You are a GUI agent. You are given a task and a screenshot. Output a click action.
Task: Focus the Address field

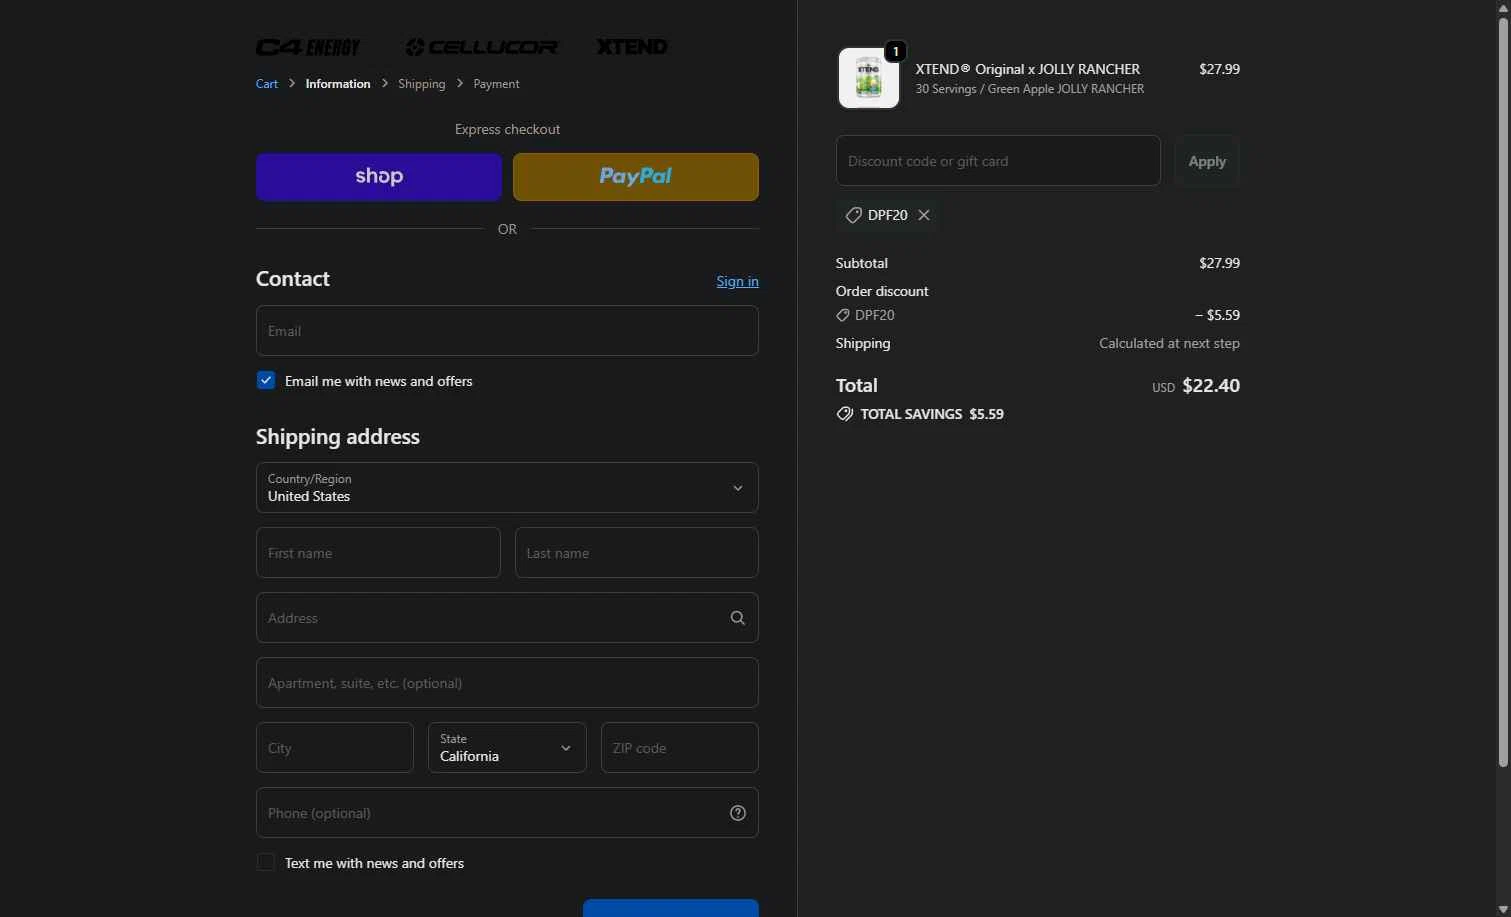pyautogui.click(x=507, y=618)
